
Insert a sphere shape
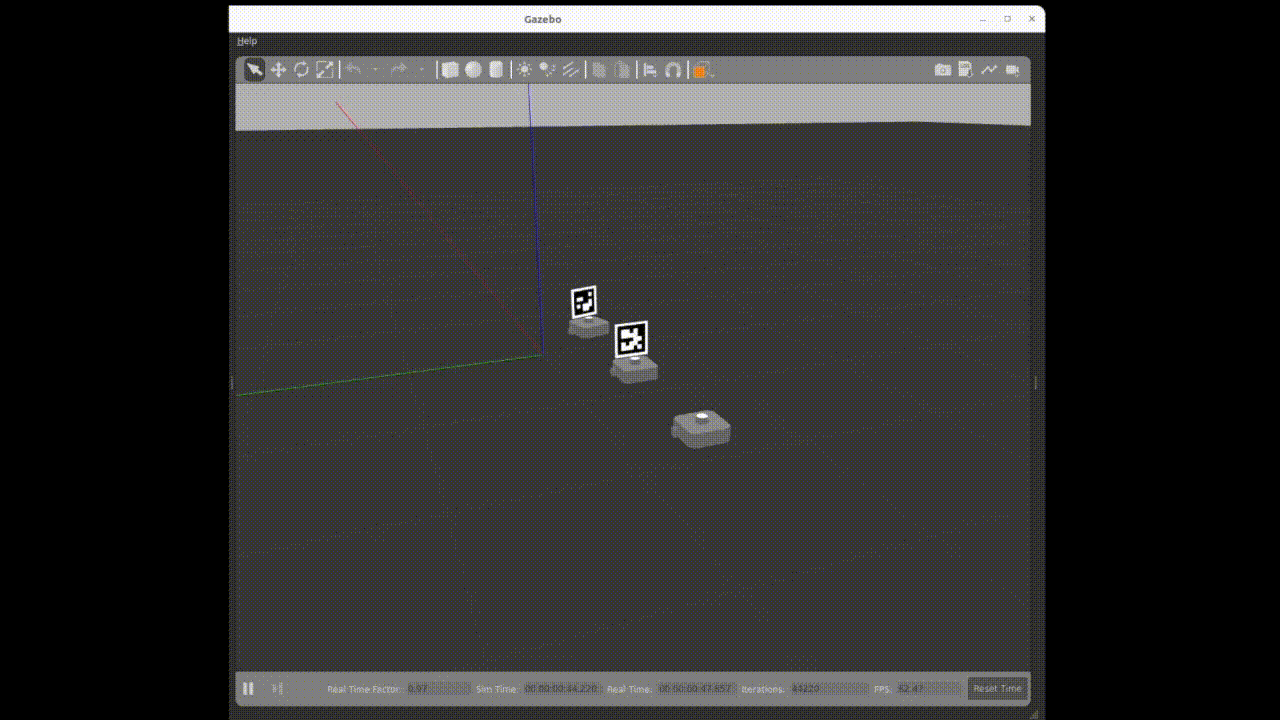coord(473,70)
